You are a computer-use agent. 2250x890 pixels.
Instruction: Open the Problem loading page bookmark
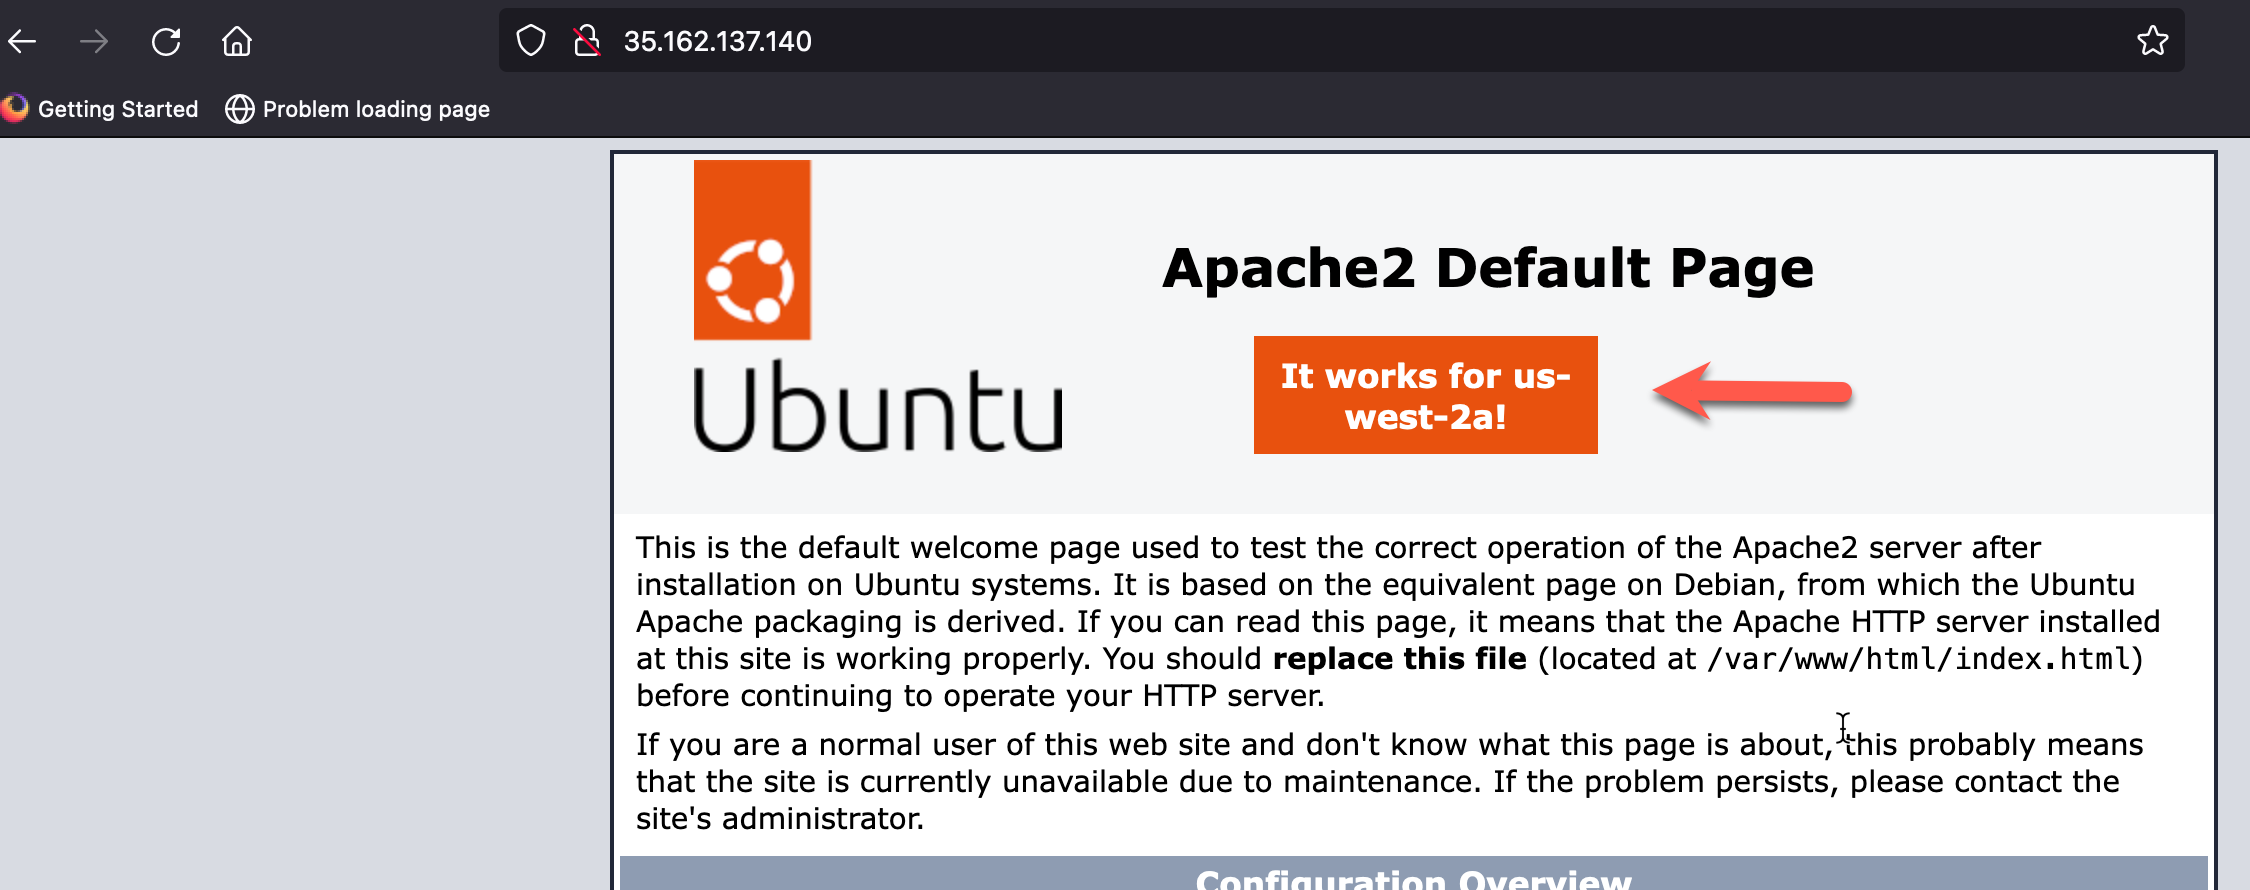(357, 109)
